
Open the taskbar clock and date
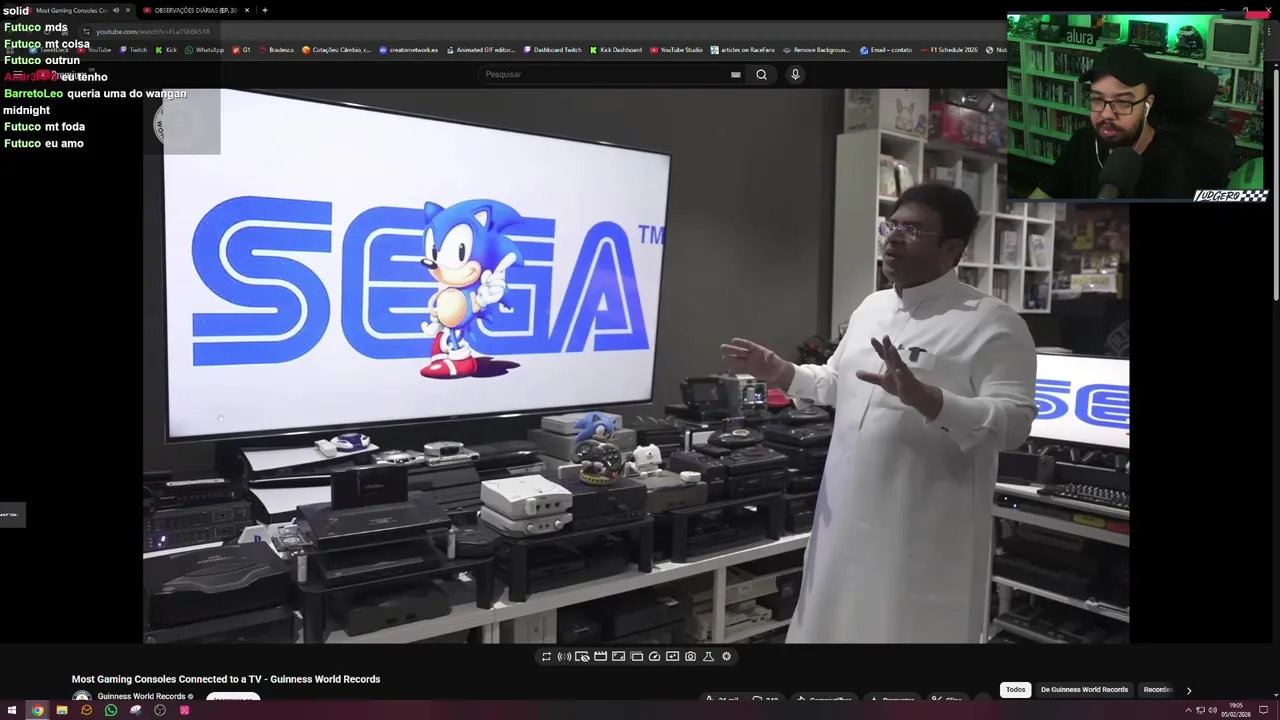point(1236,710)
